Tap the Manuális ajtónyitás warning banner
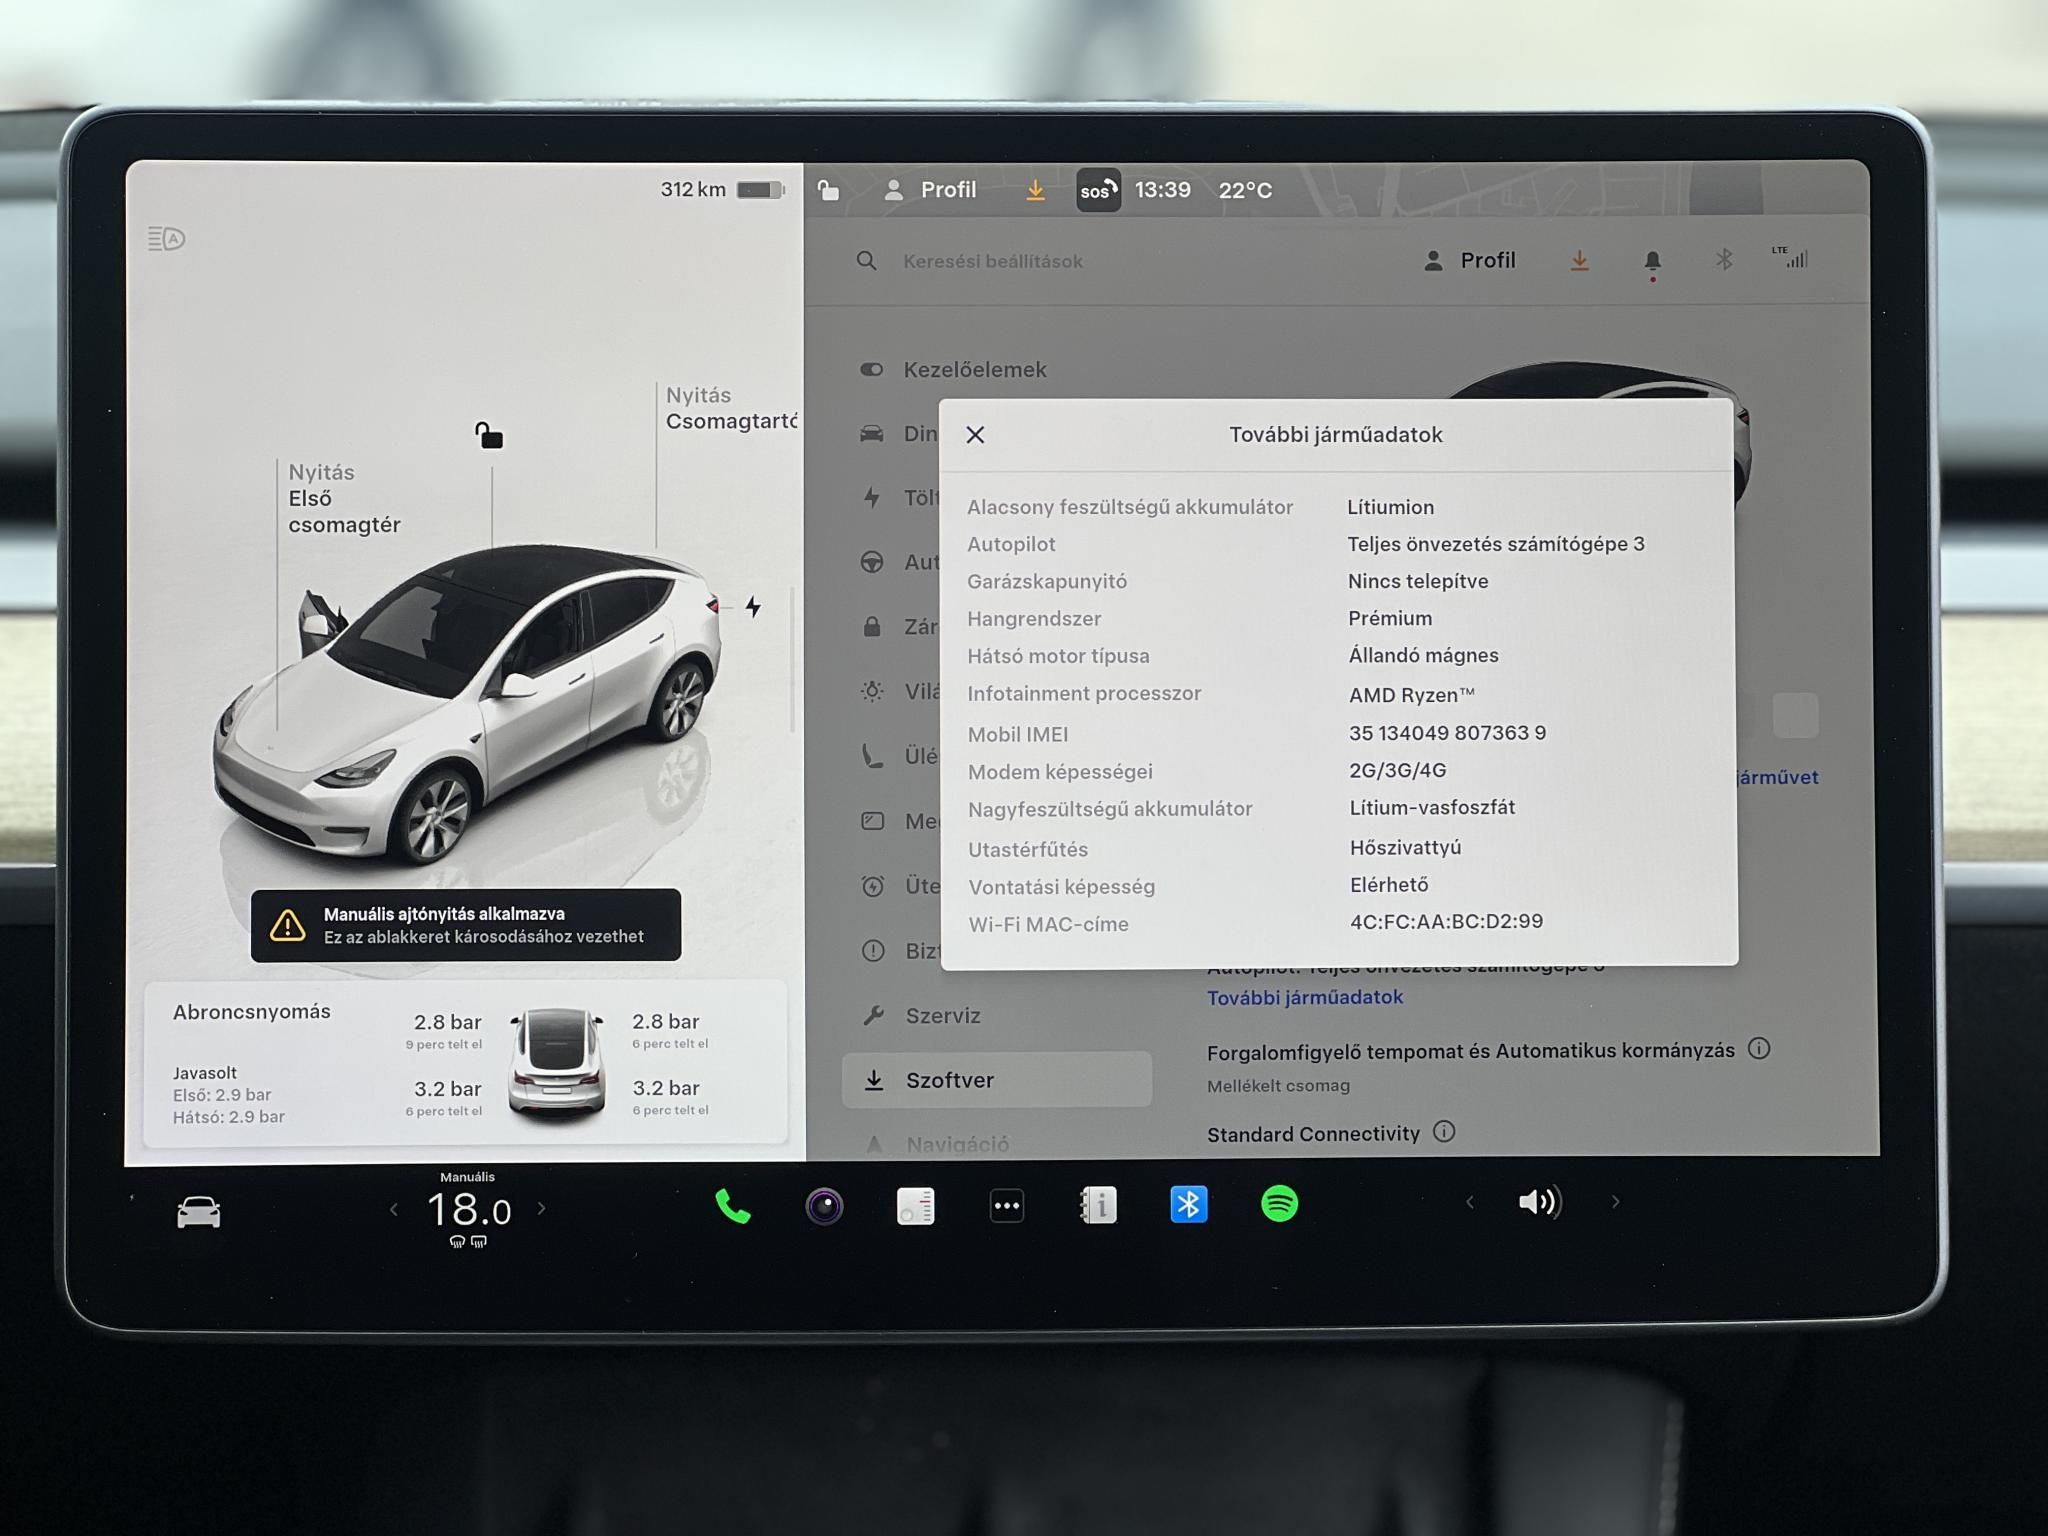Screen dimensions: 2048x1536 (466, 925)
